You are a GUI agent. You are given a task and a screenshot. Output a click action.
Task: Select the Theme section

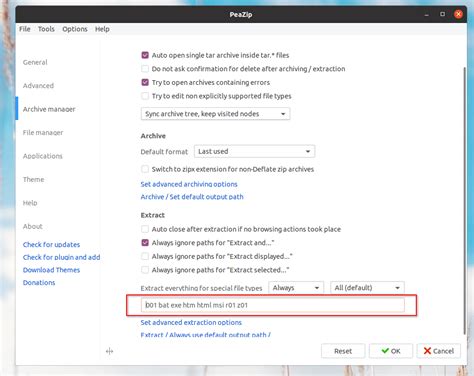(x=33, y=179)
